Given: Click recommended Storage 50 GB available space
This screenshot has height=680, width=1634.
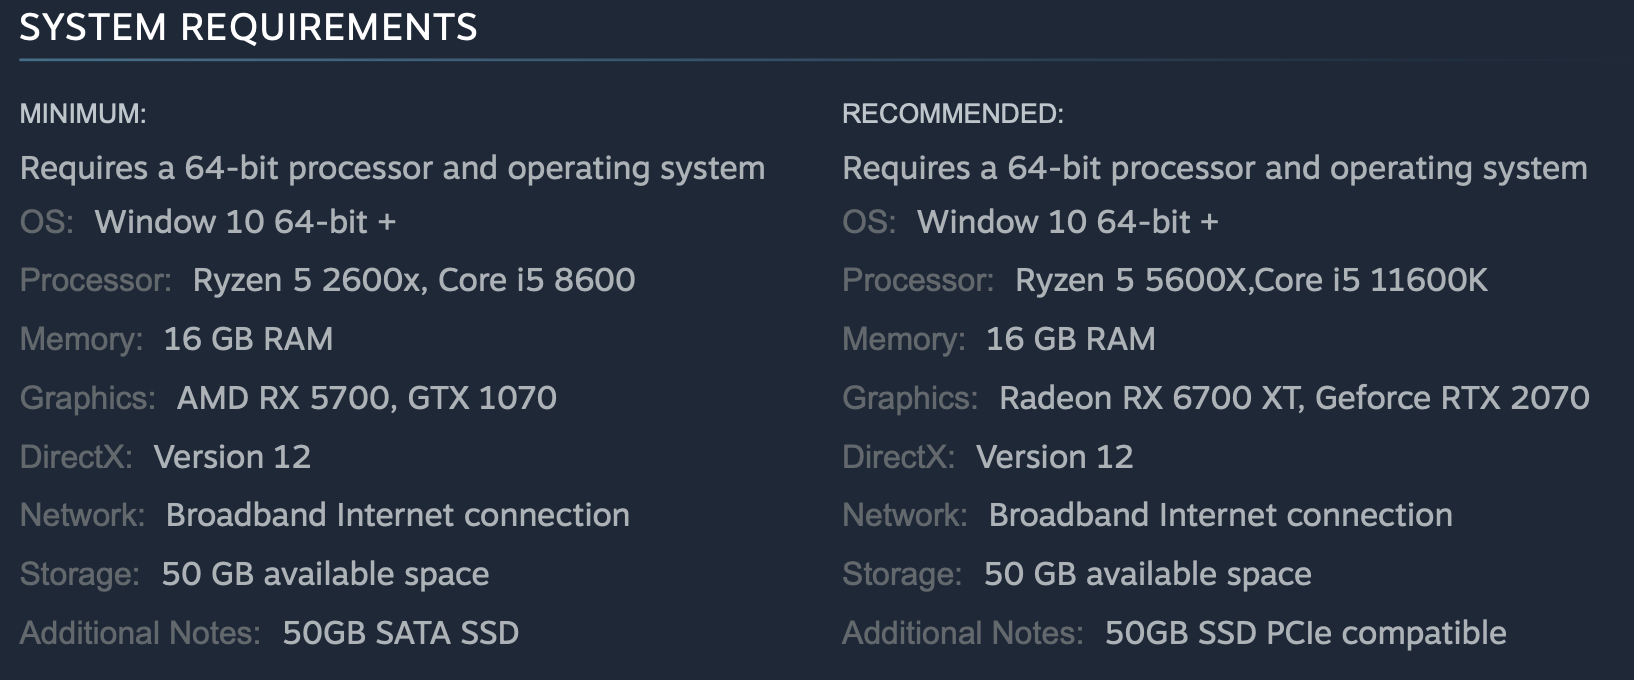Looking at the screenshot, I should (1147, 574).
